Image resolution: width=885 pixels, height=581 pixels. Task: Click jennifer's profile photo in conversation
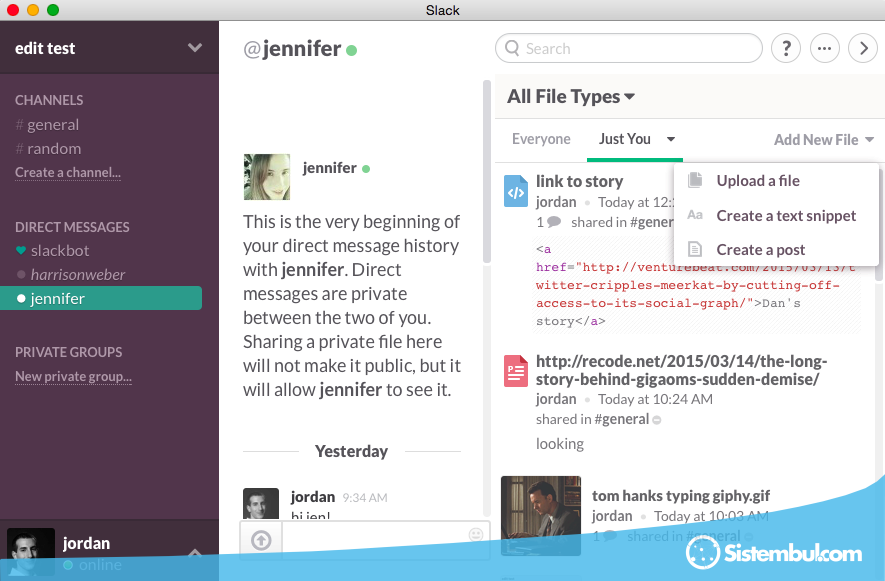[266, 177]
